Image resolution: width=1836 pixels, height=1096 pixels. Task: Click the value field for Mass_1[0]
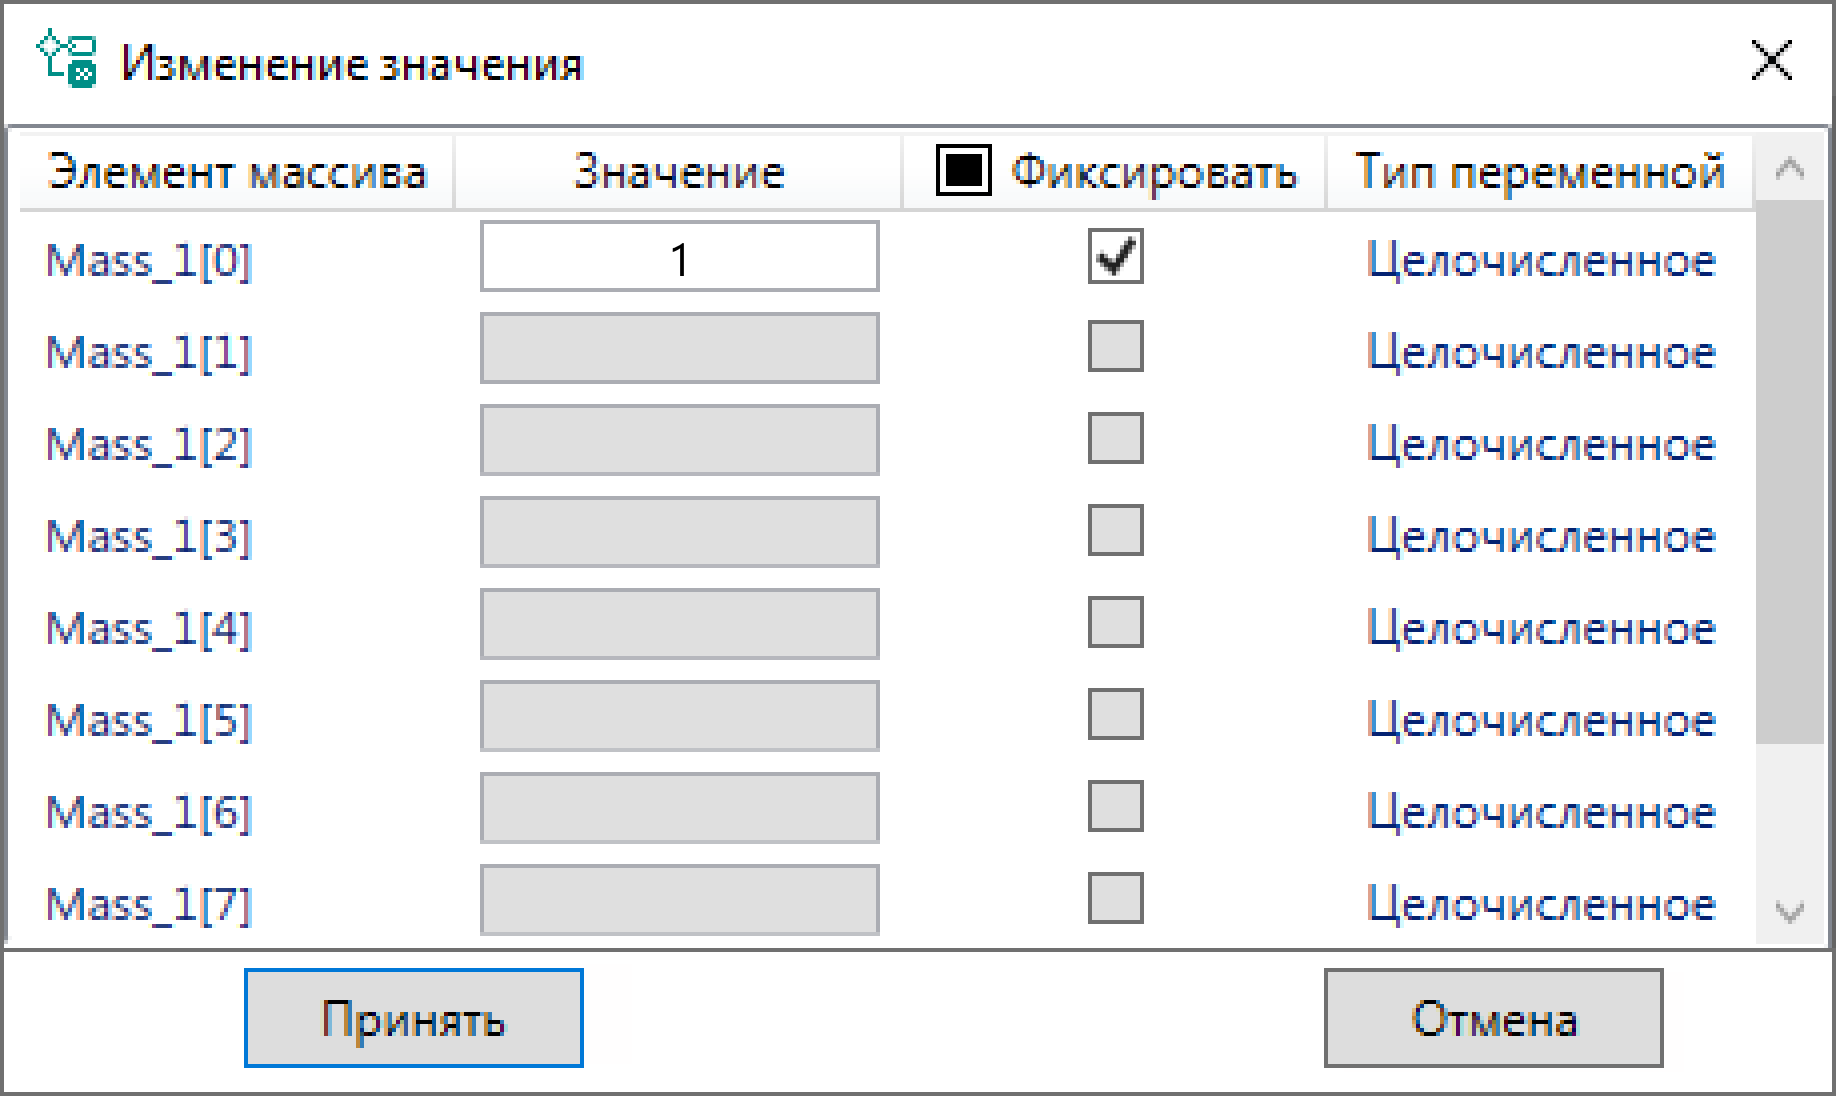coord(679,257)
